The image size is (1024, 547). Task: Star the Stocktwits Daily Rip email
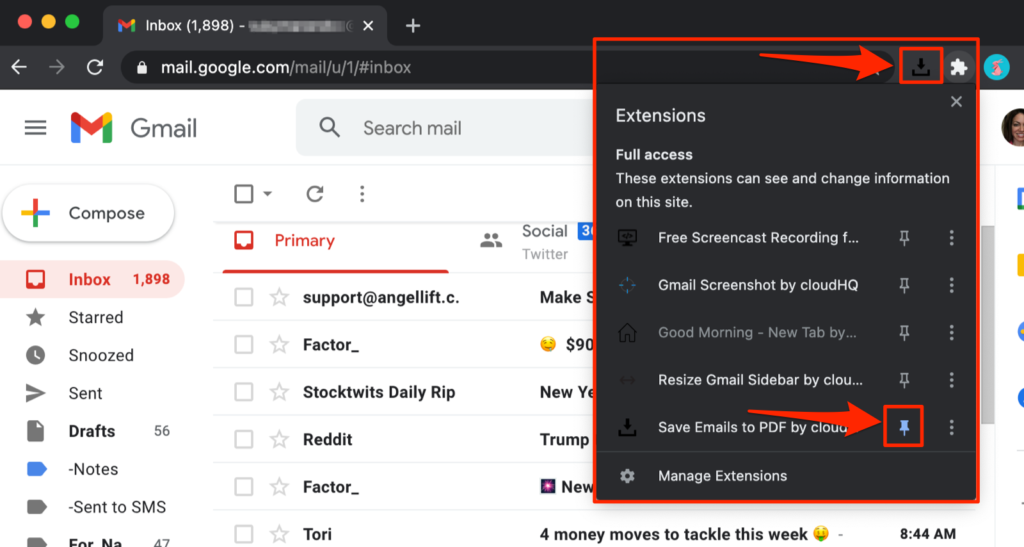coord(280,392)
